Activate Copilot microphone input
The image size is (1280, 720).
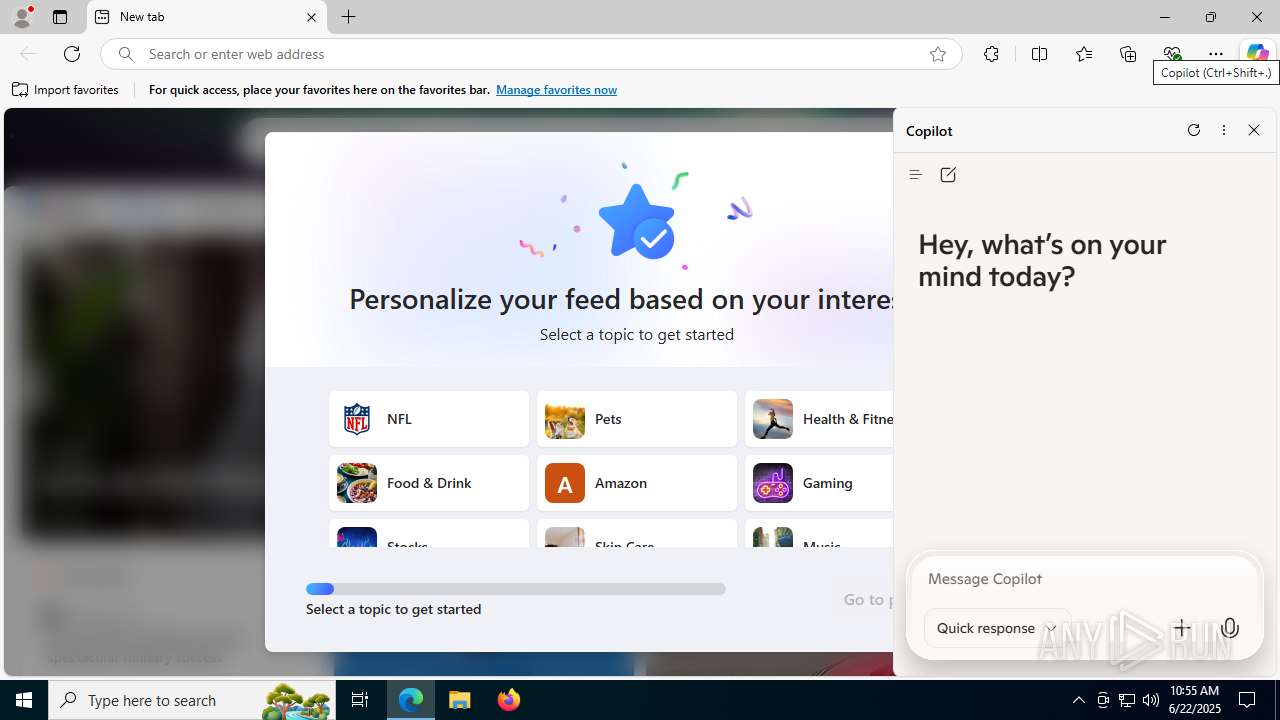coord(1230,628)
